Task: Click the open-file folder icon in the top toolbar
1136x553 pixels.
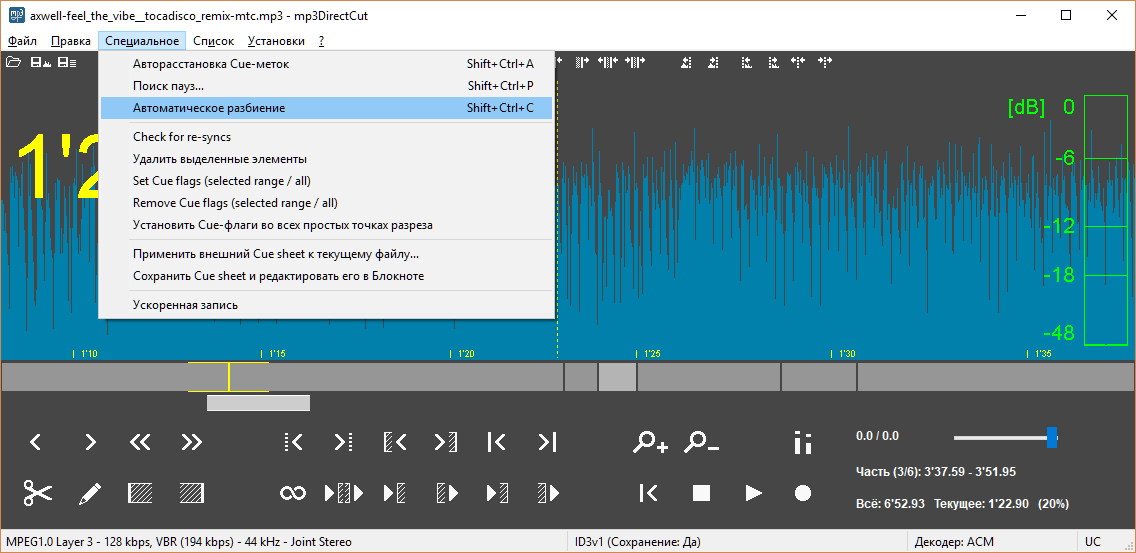Action: (x=13, y=62)
